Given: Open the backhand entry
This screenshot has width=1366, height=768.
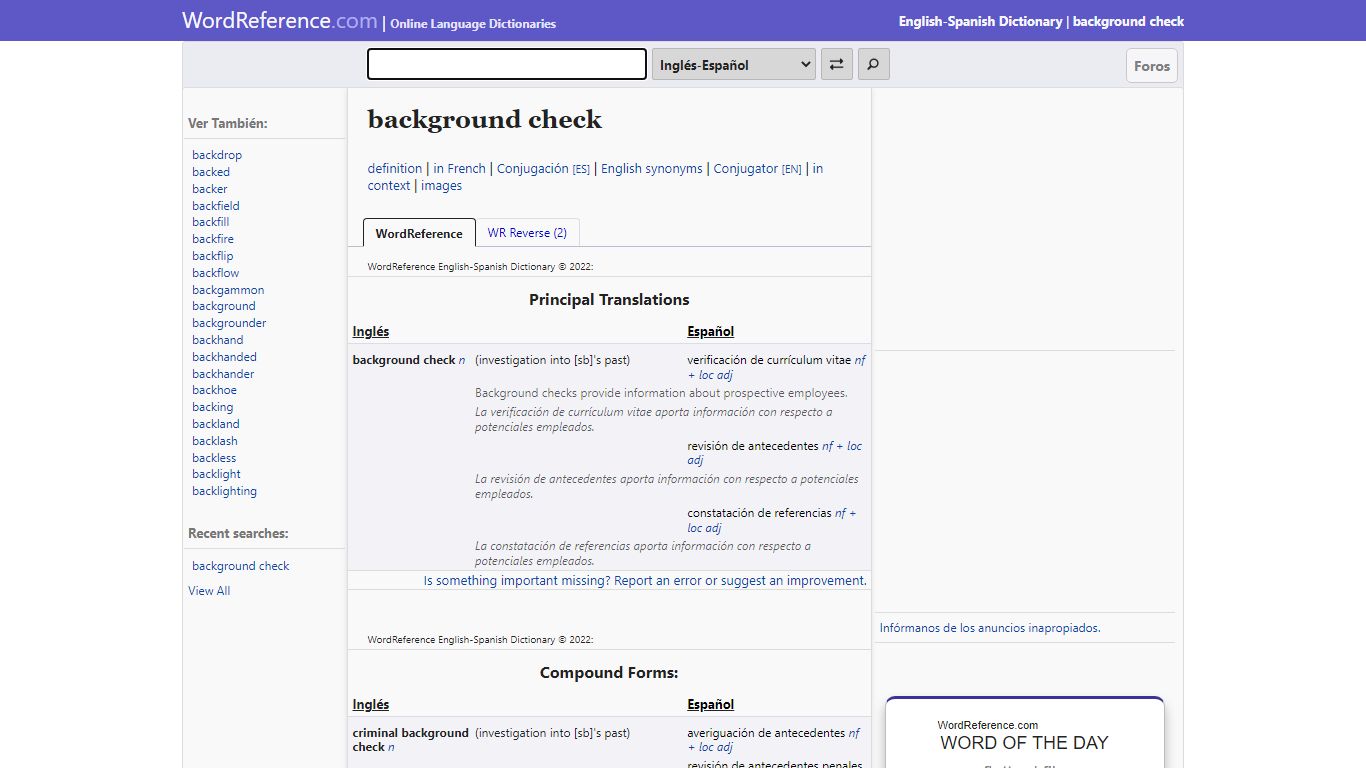Looking at the screenshot, I should coord(218,340).
